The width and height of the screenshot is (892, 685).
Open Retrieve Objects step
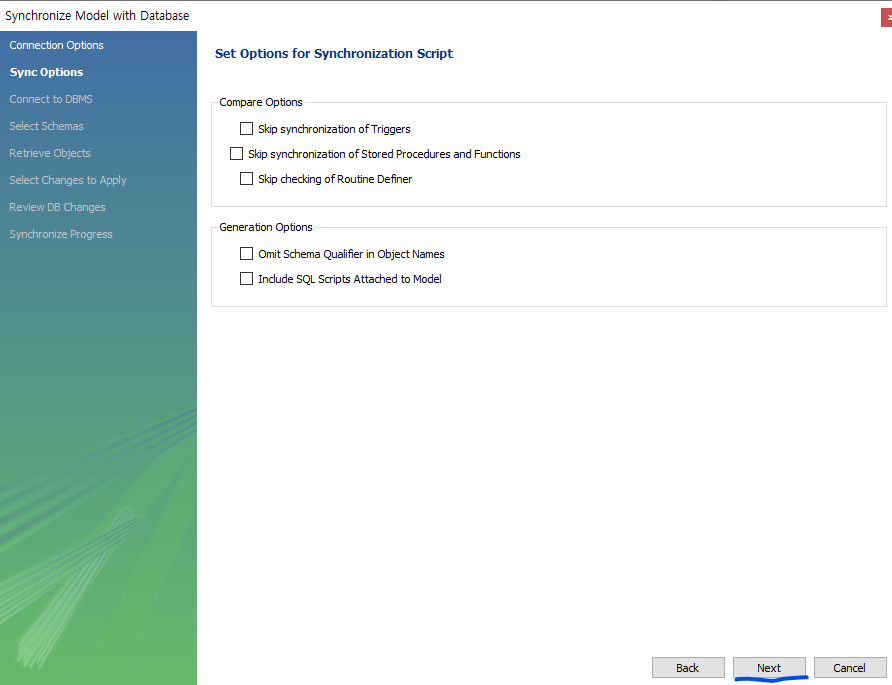(x=49, y=153)
